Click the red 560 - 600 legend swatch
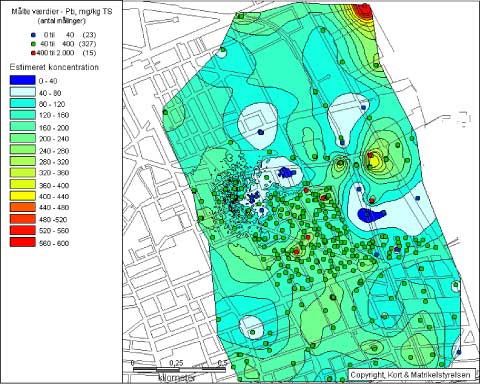 click(x=22, y=242)
